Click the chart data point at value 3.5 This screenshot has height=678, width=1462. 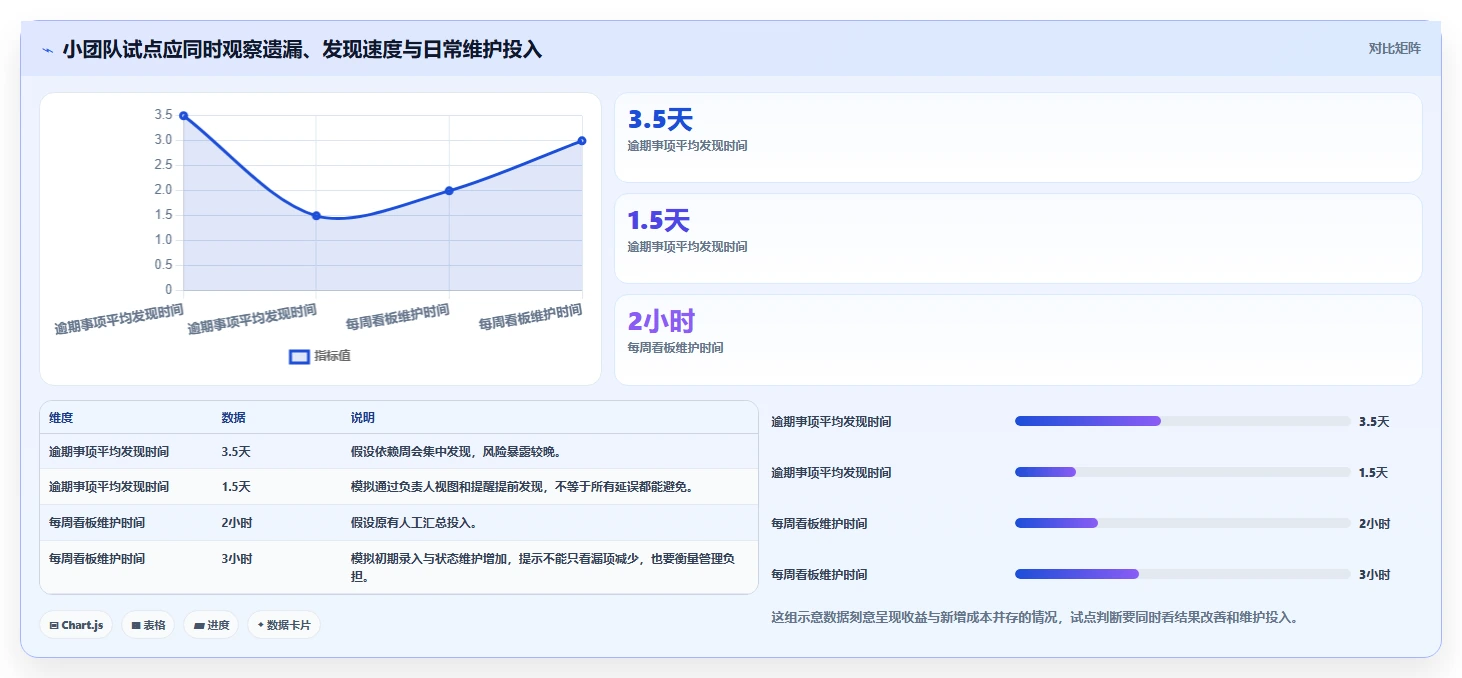[183, 116]
